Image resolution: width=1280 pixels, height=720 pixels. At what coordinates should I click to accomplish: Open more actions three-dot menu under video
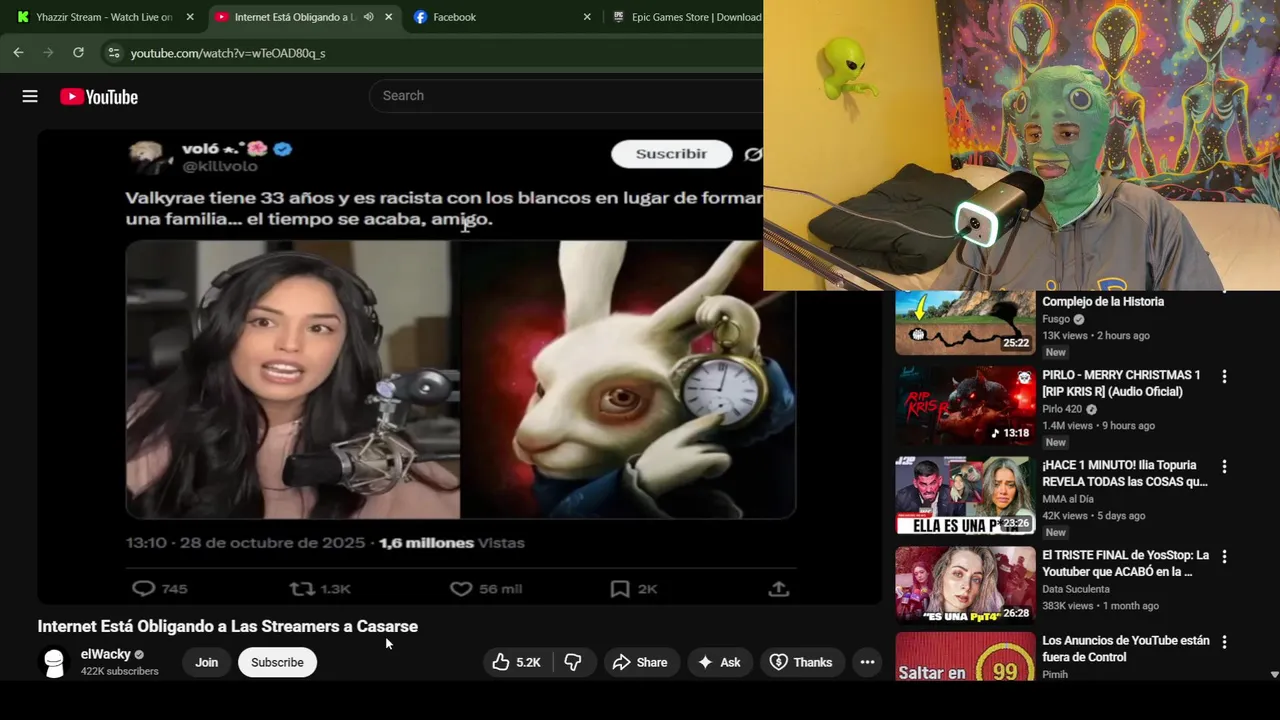coord(867,662)
